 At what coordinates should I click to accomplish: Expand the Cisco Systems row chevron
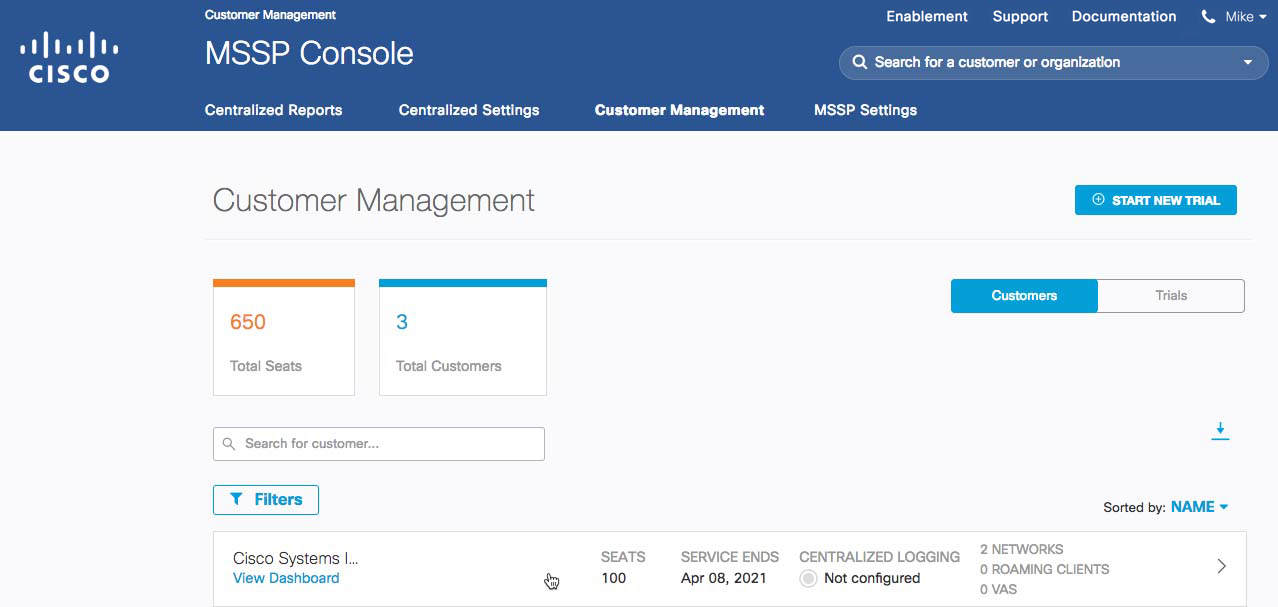click(1221, 566)
